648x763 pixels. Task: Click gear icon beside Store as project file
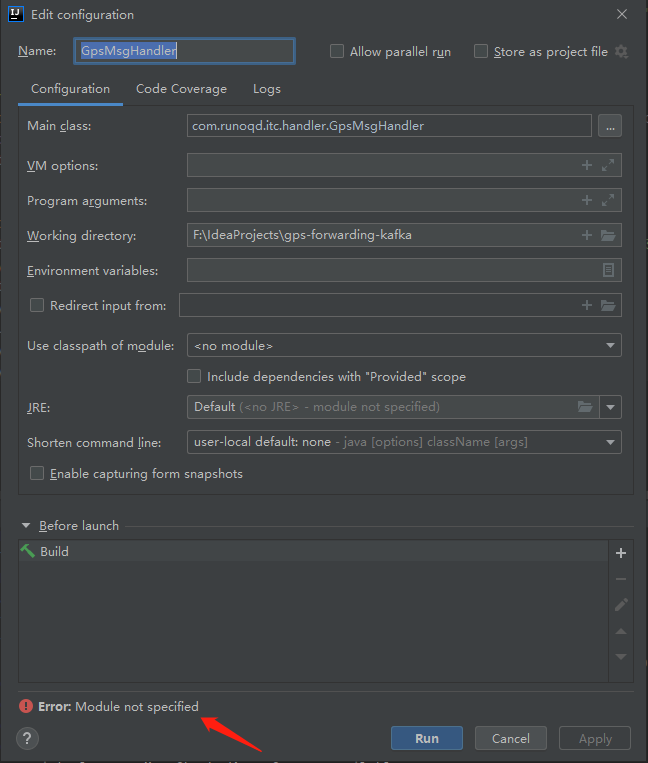pos(621,51)
